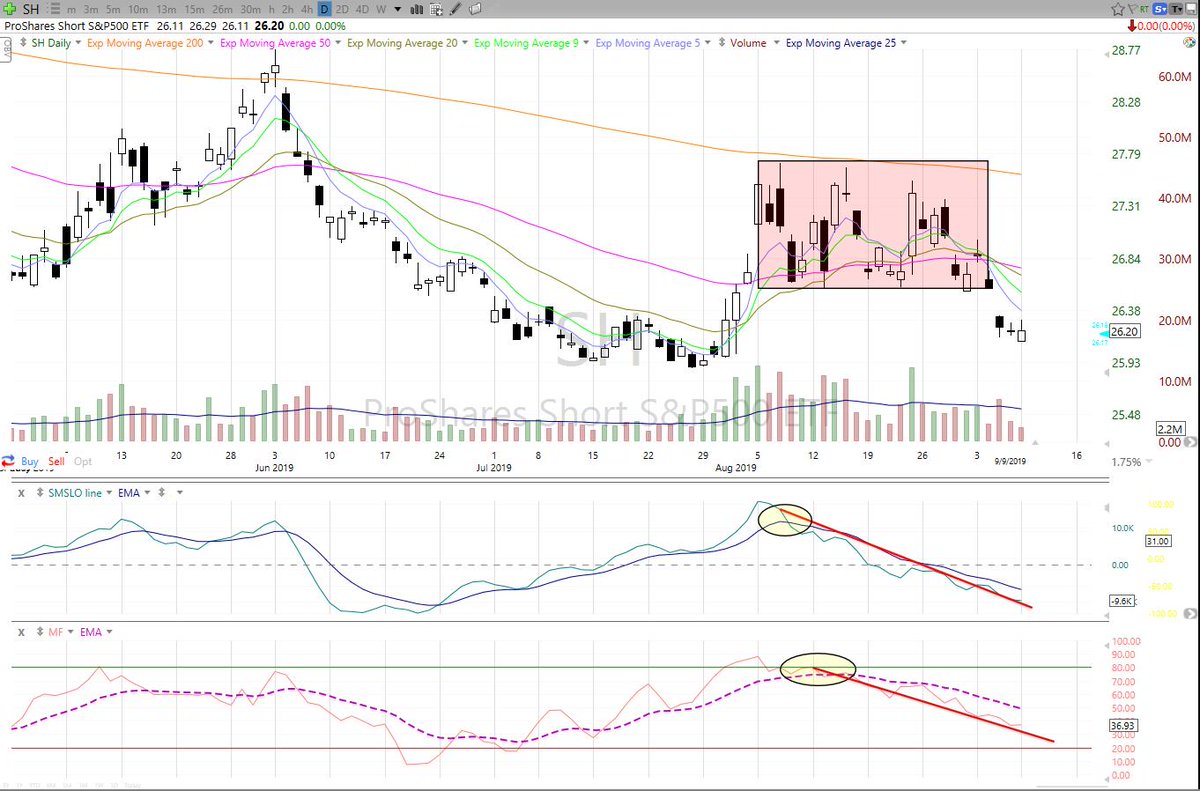
Task: Select the 30m timeframe tab
Action: (252, 9)
